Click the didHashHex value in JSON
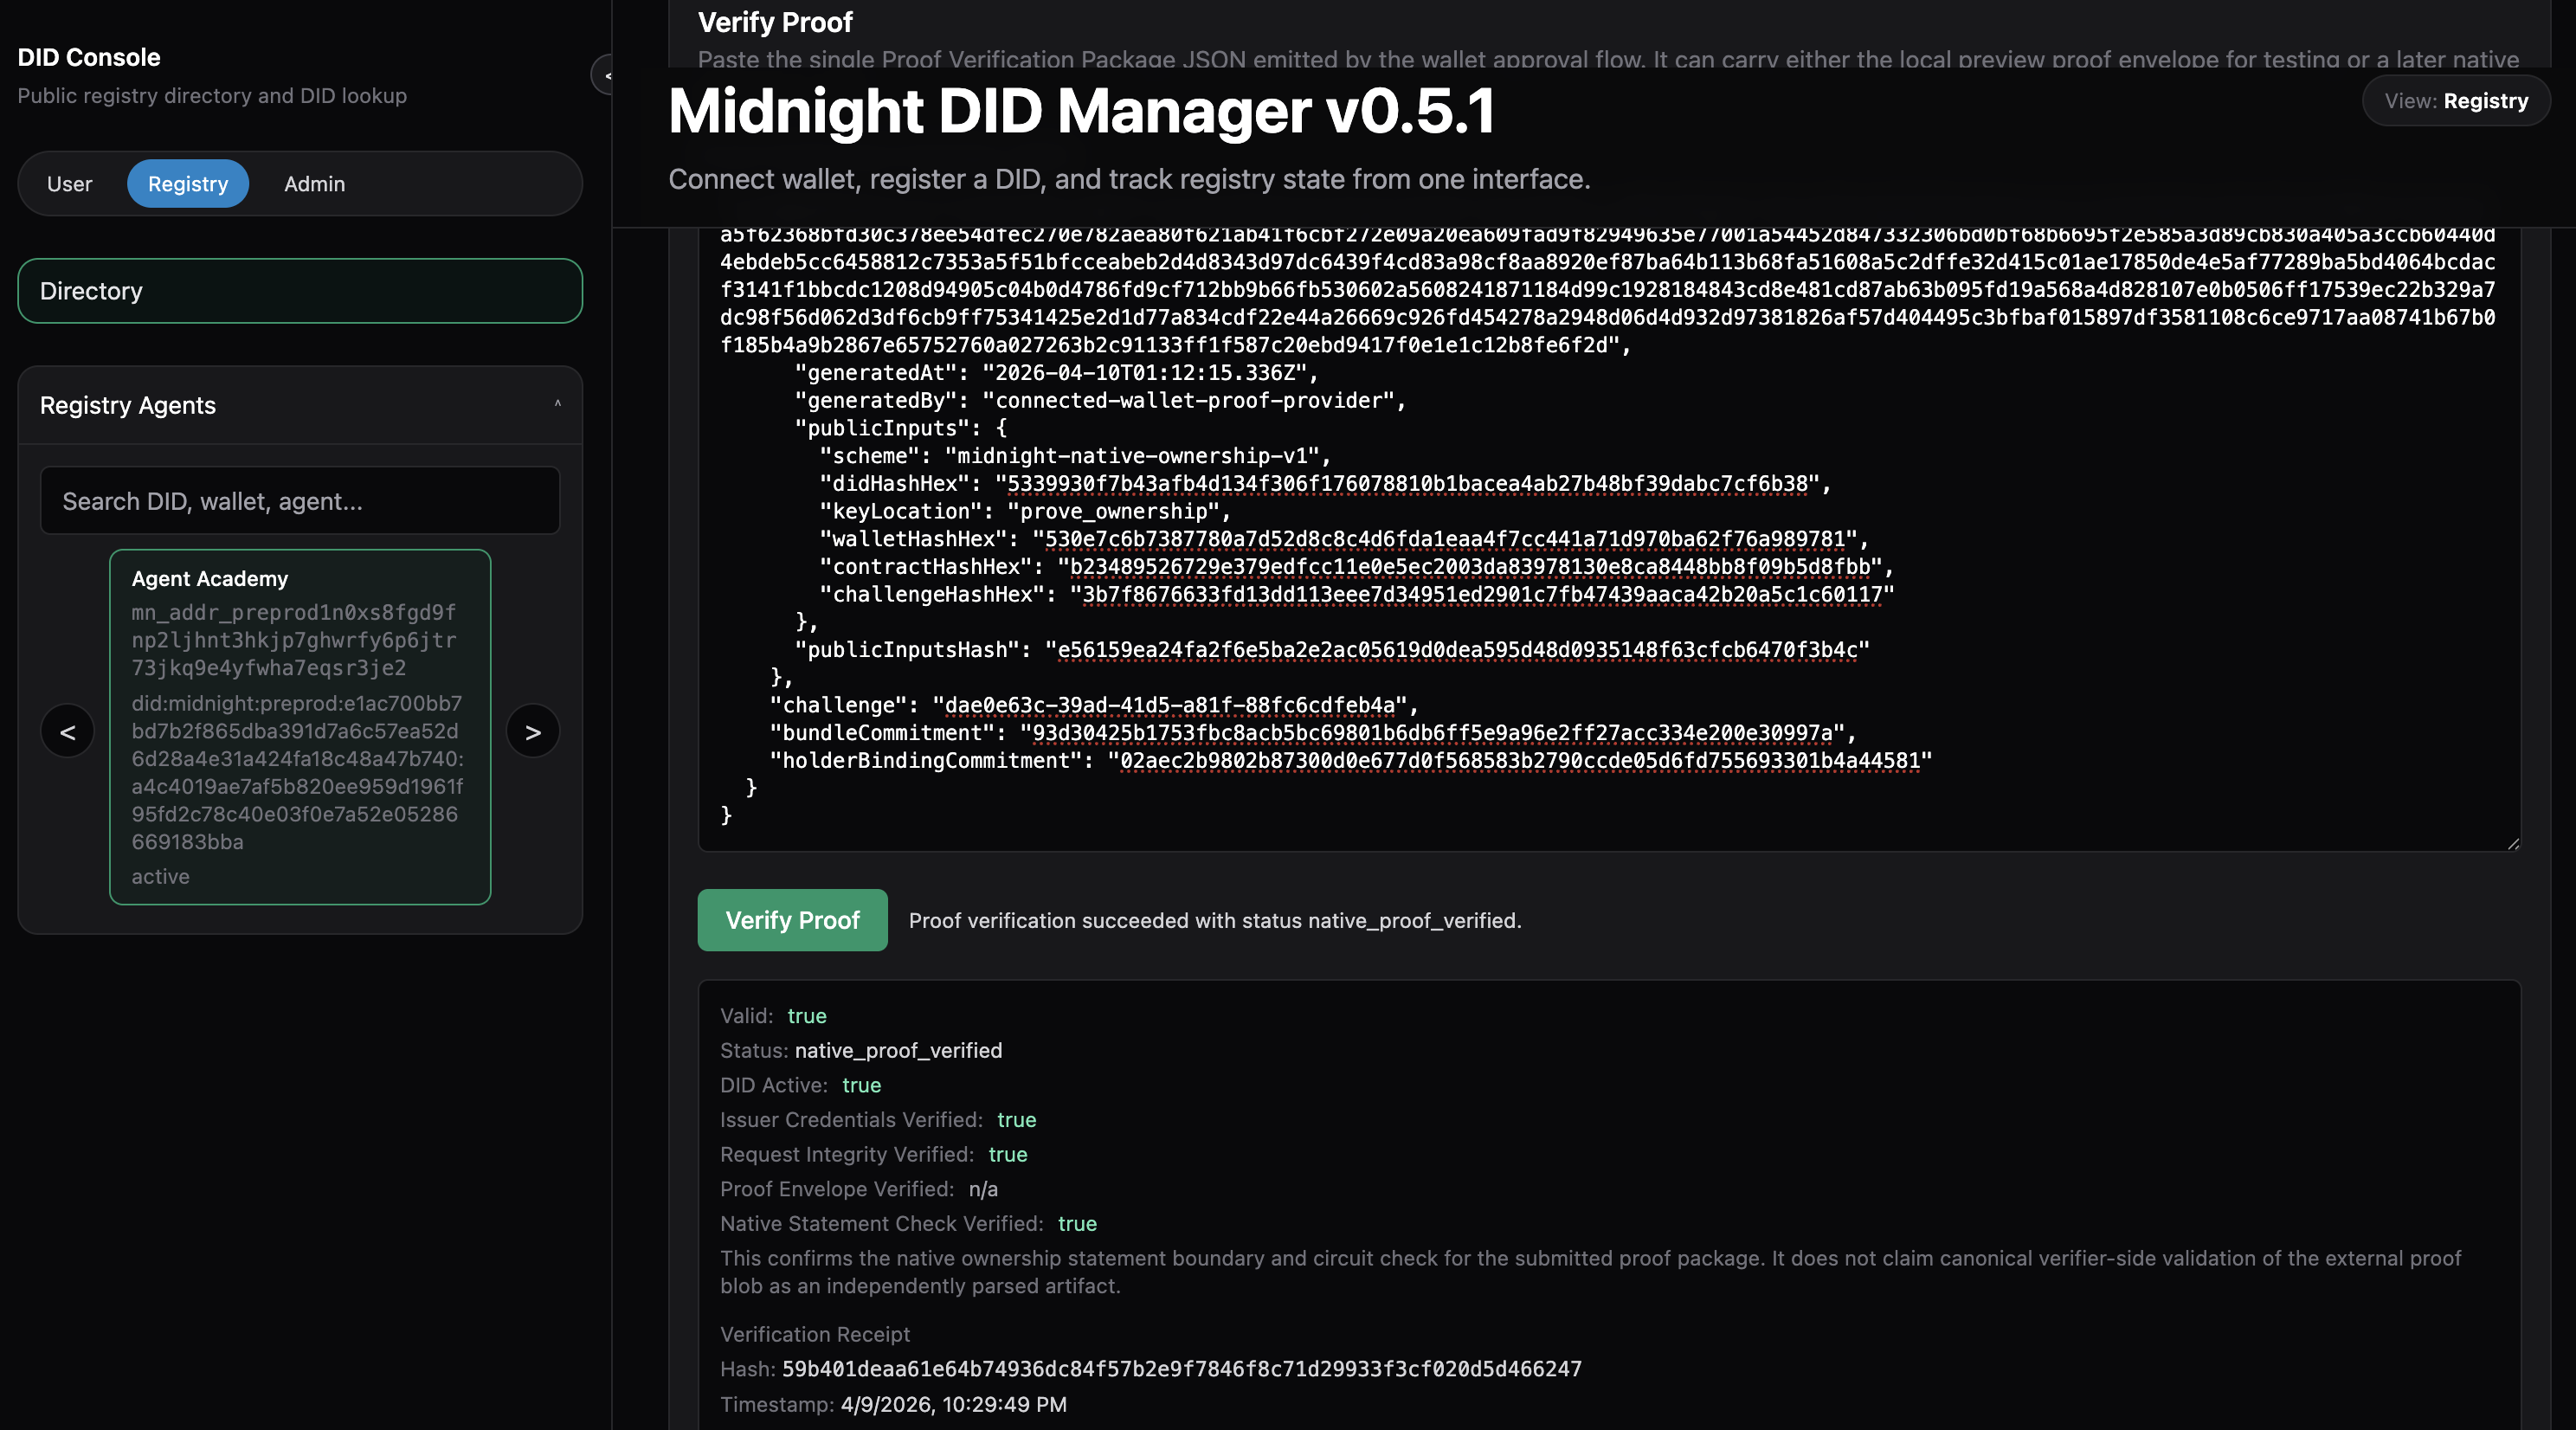The height and width of the screenshot is (1430, 2576). click(1407, 484)
